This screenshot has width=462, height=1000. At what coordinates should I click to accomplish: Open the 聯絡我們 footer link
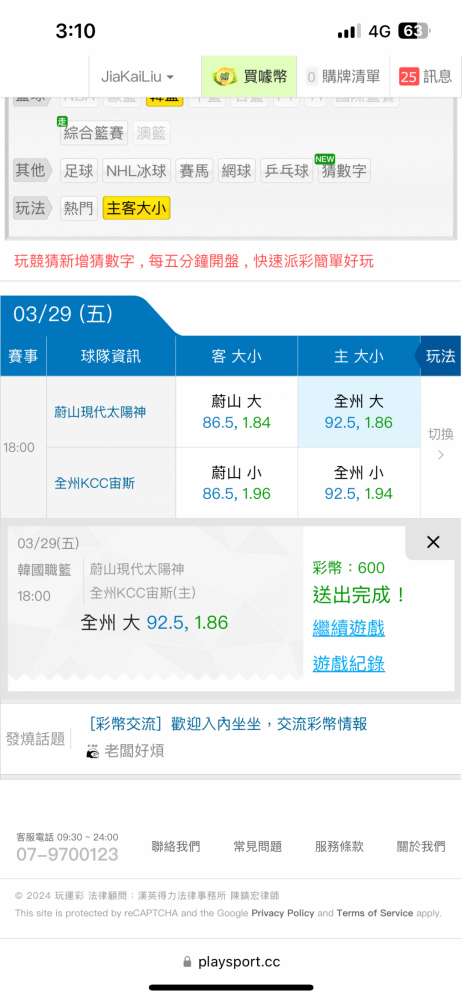point(175,847)
